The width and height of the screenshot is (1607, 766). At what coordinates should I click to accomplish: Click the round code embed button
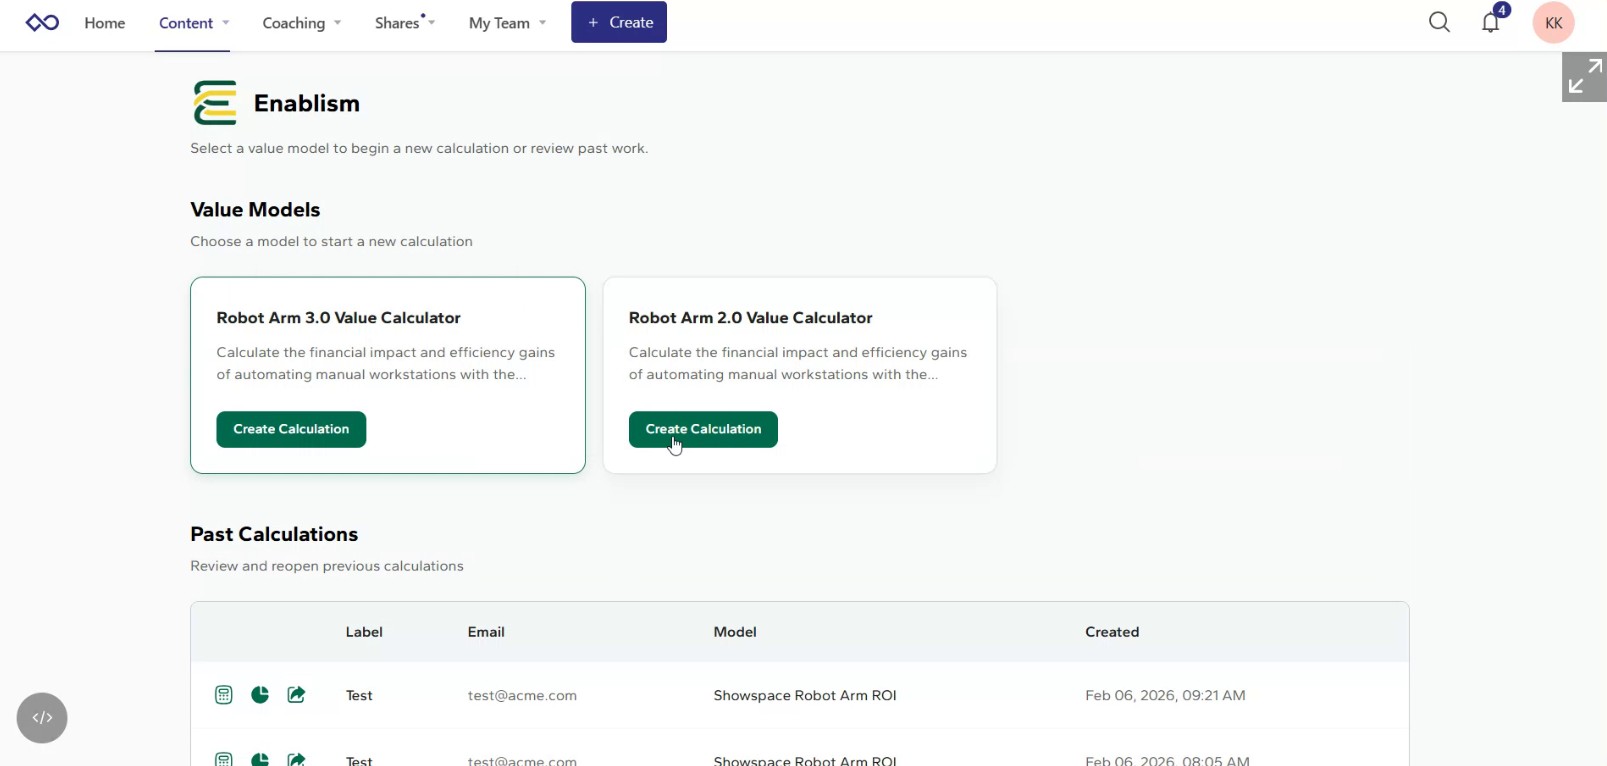point(42,718)
